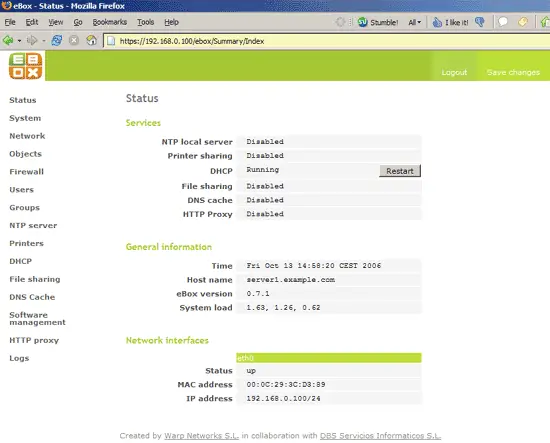550x443 pixels.
Task: Reload the page with the refresh icon
Action: pos(56,40)
